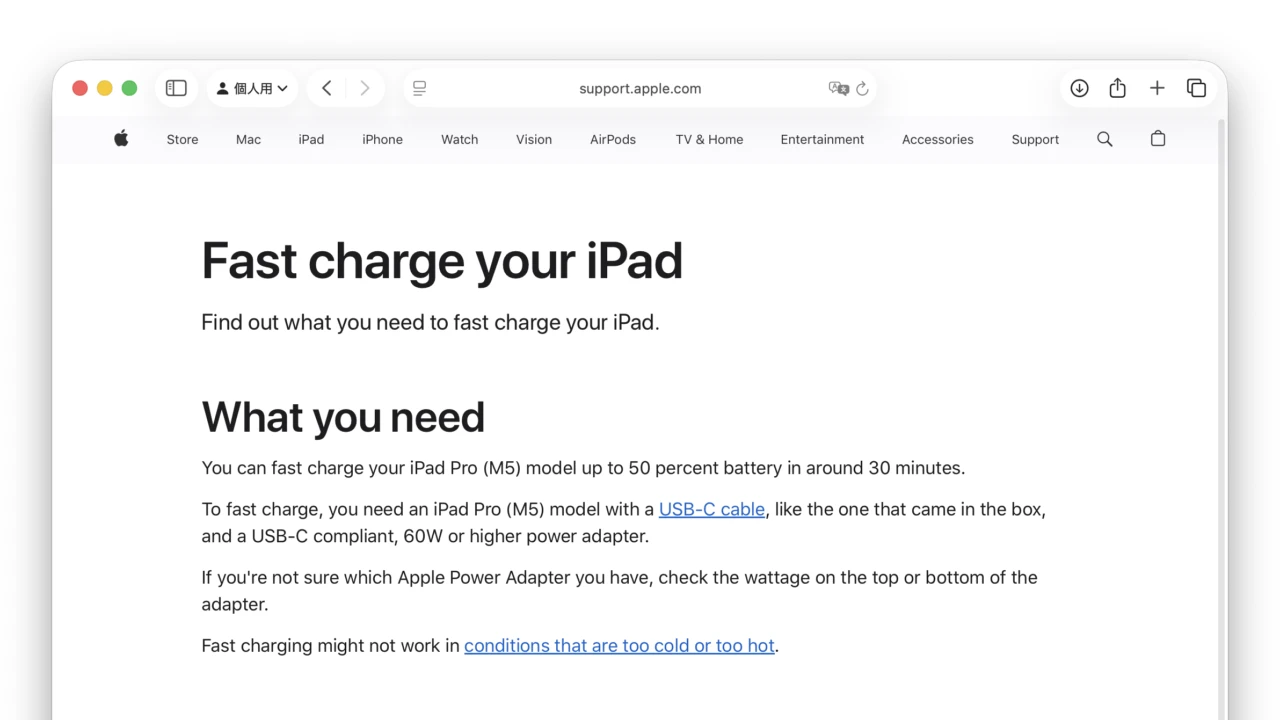Screen dimensions: 1280x720
Task: Select iPad in the navigation bar
Action: 311,139
